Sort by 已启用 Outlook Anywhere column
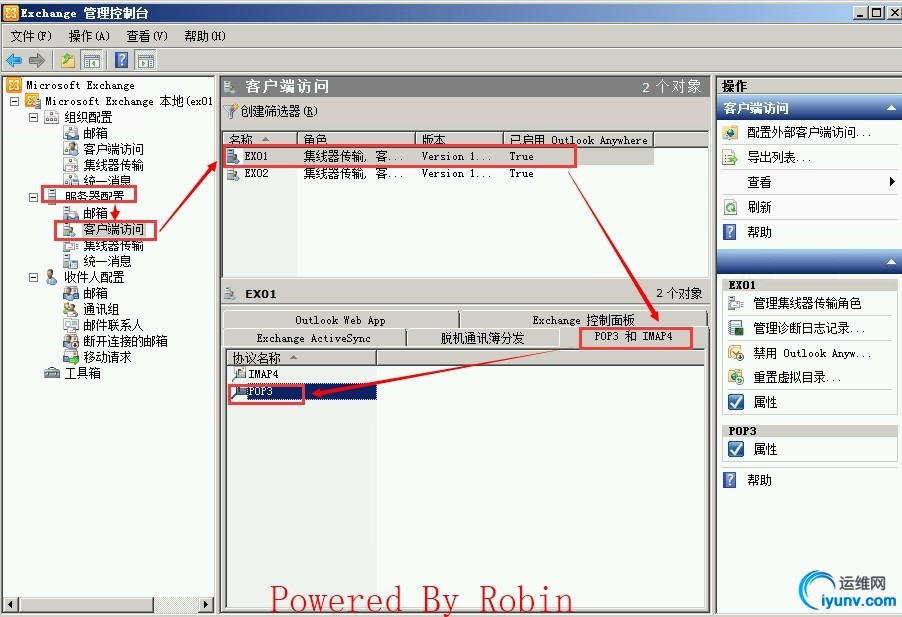Viewport: 902px width, 617px height. [578, 139]
